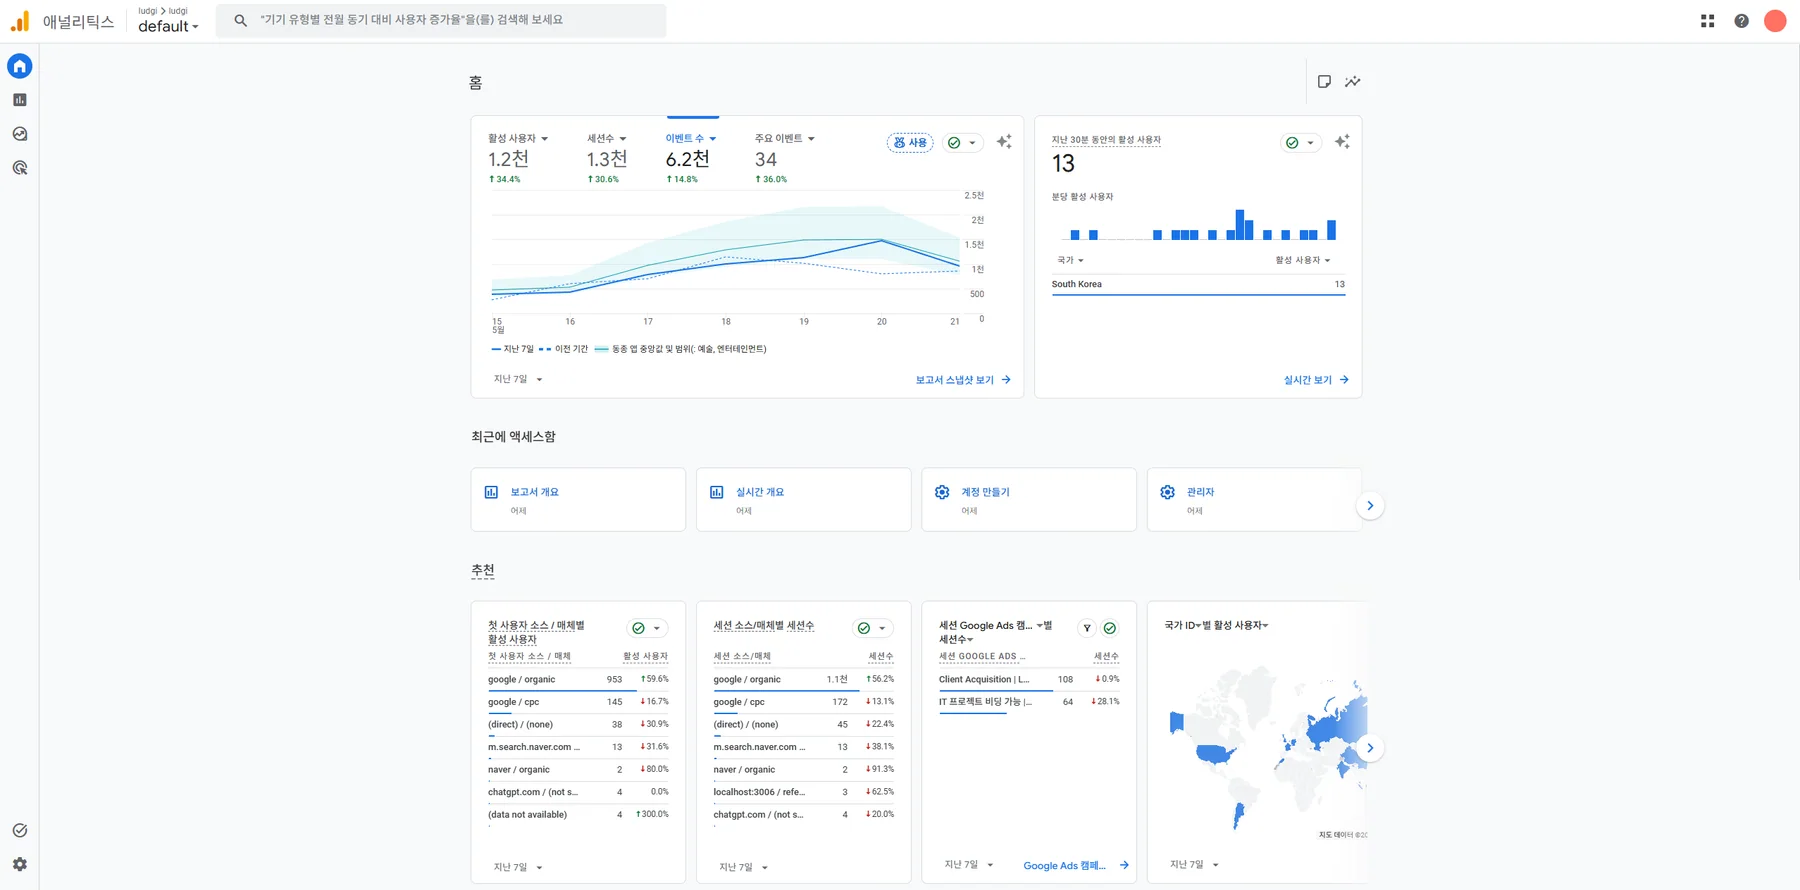This screenshot has height=890, width=1800.
Task: Open Admin gear icon at bottom left
Action: point(20,864)
